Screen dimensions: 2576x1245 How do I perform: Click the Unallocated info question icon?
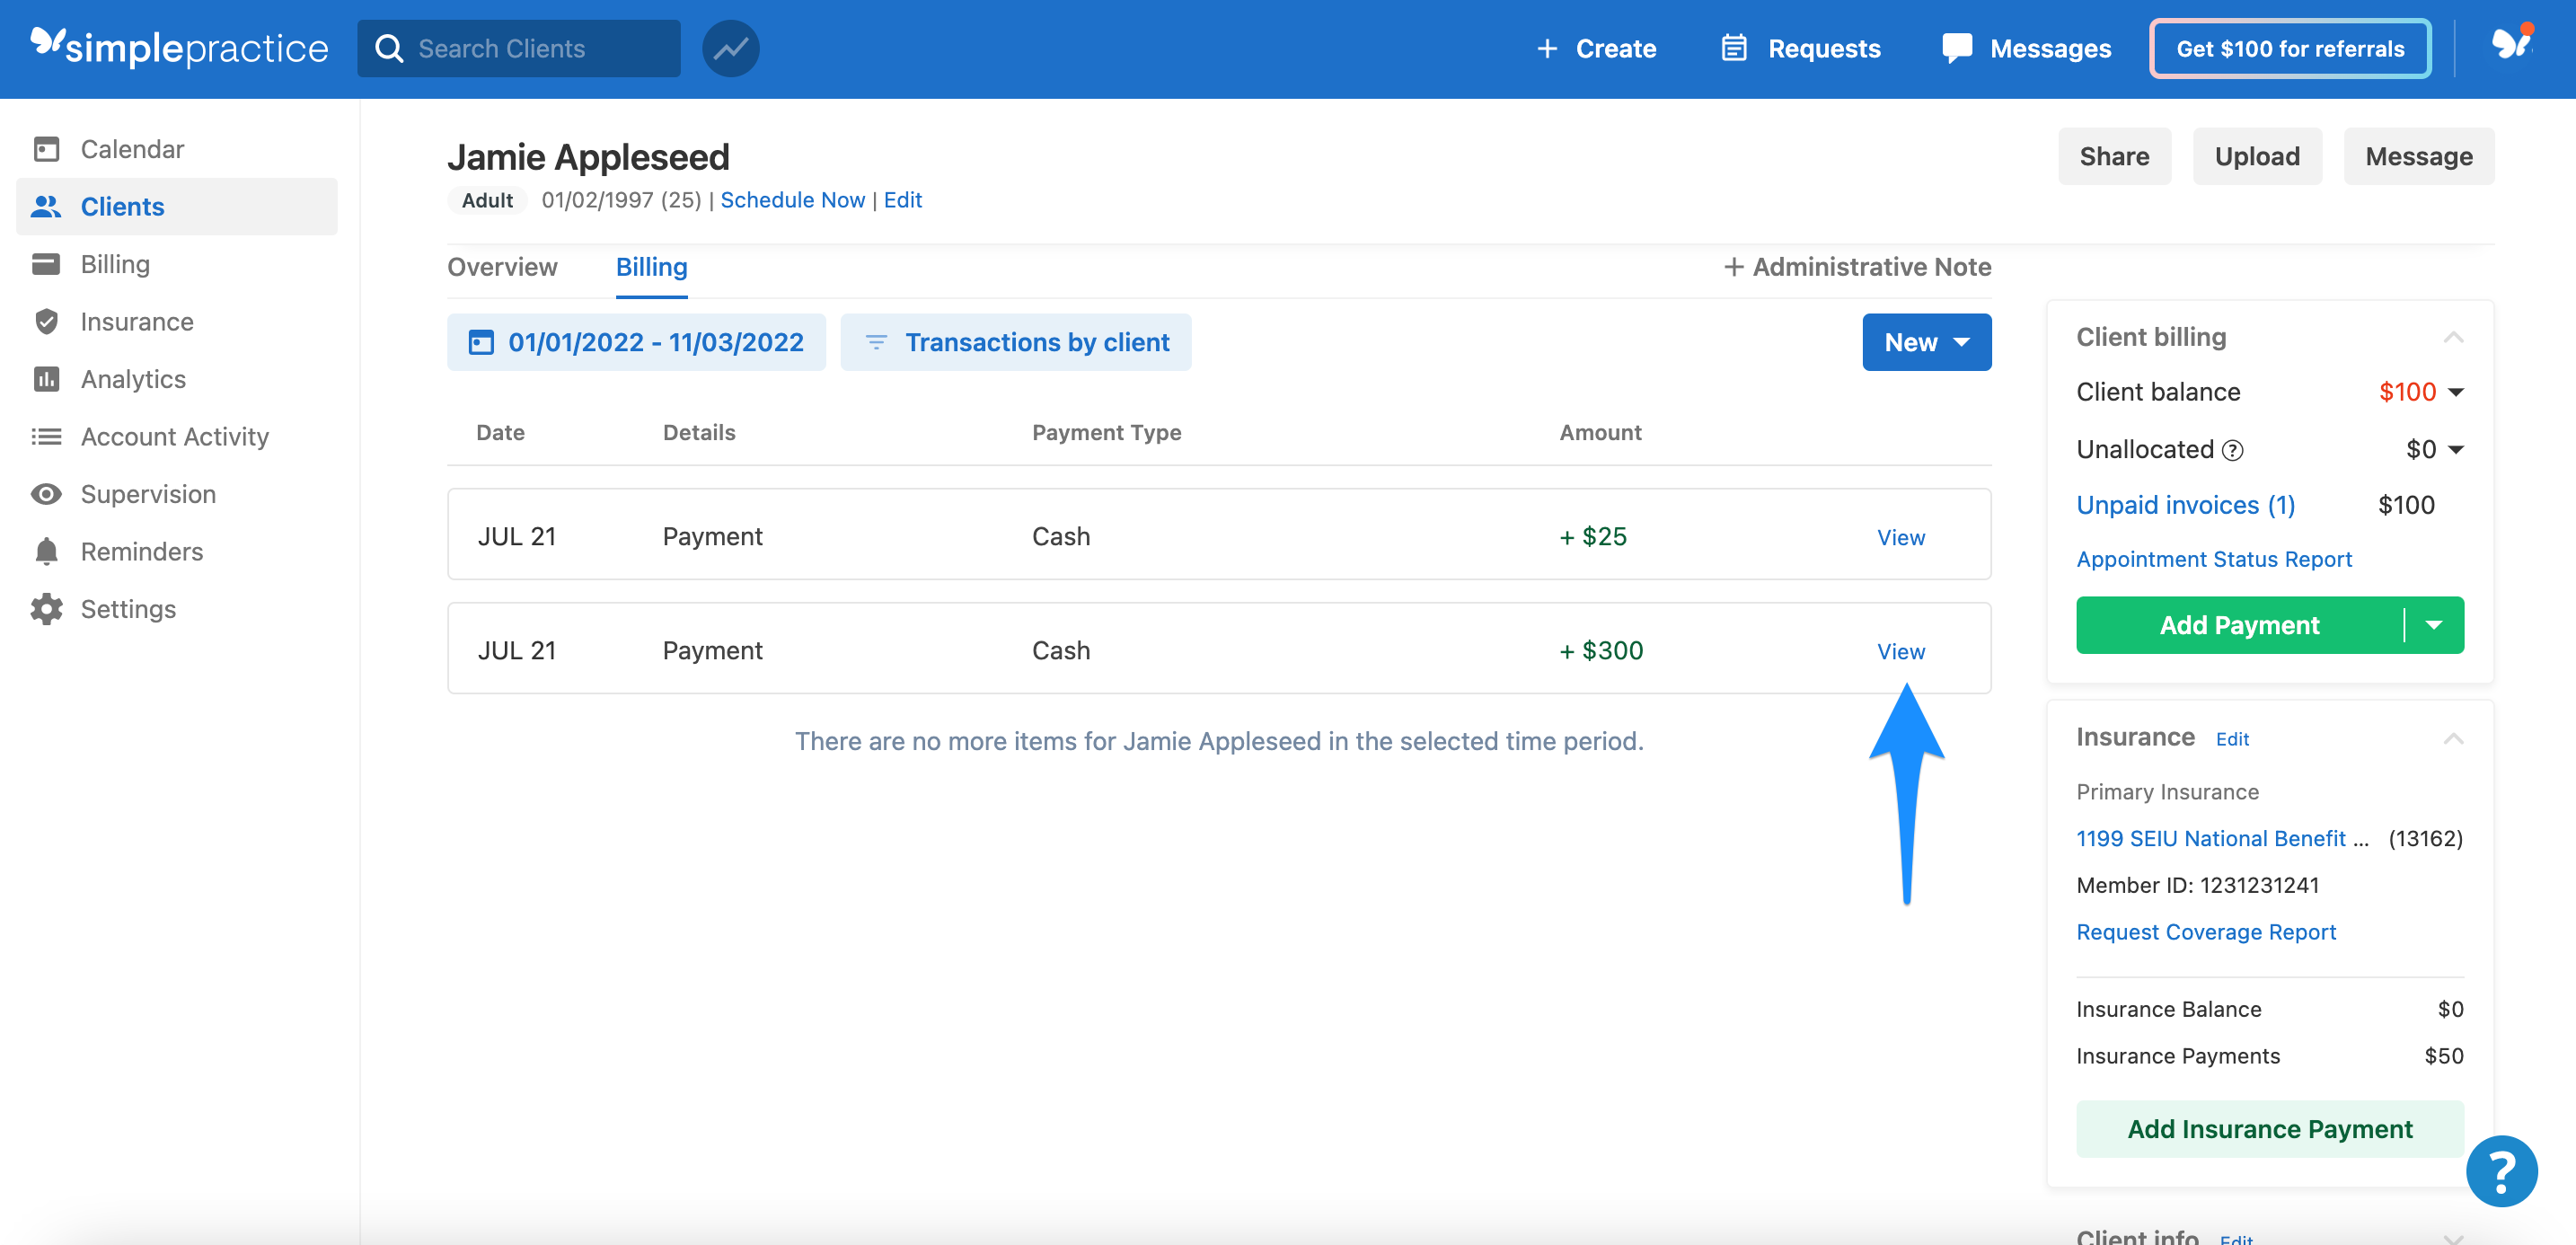tap(2232, 450)
